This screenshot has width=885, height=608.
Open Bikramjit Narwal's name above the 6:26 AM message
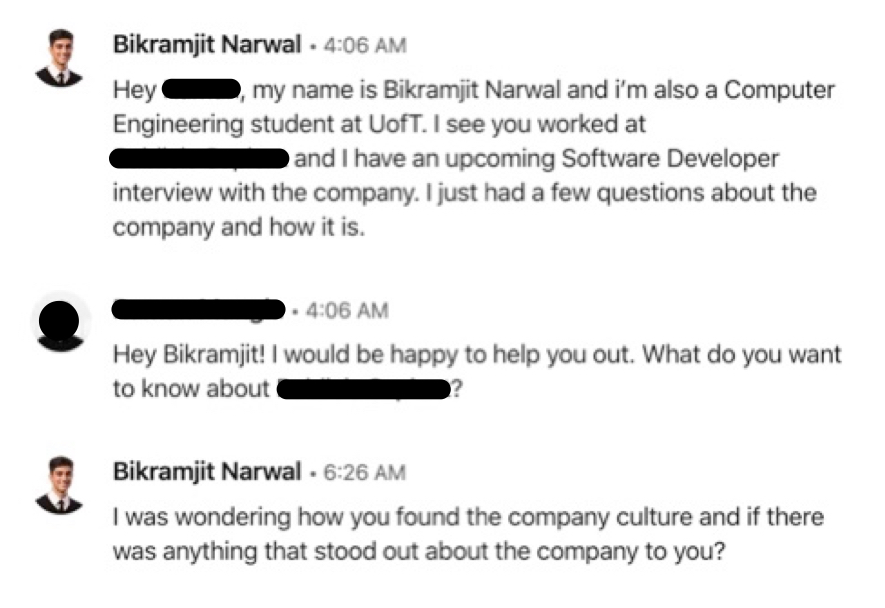click(x=206, y=471)
